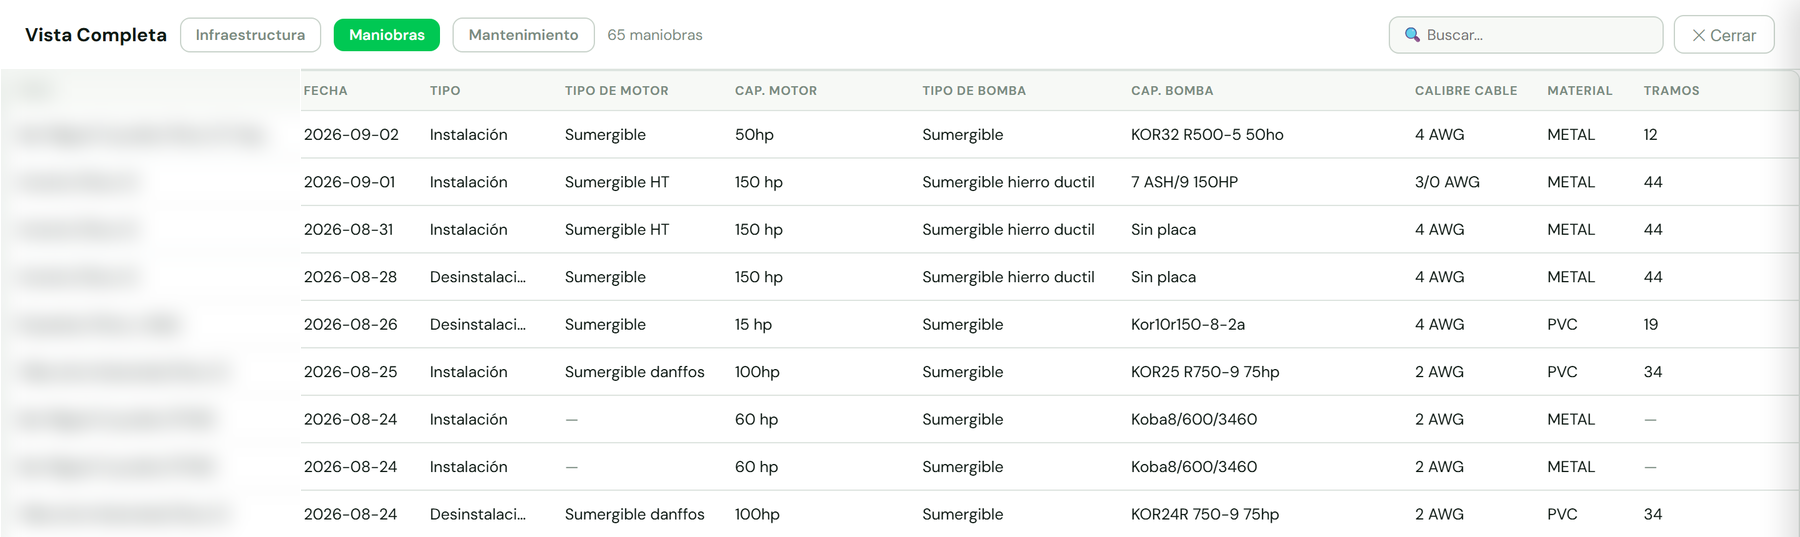Image resolution: width=1800 pixels, height=537 pixels.
Task: Click the tramos value 12
Action: pyautogui.click(x=1651, y=135)
